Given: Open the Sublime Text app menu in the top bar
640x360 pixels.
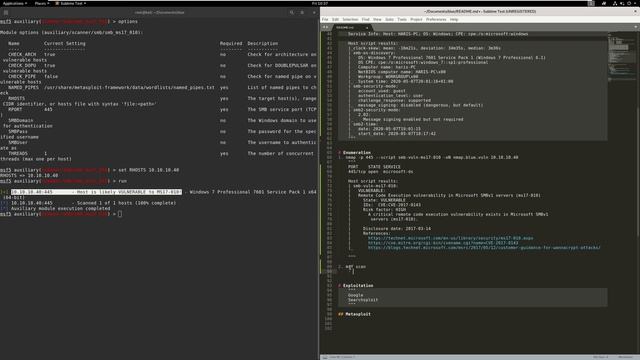Looking at the screenshot, I should [x=71, y=3].
